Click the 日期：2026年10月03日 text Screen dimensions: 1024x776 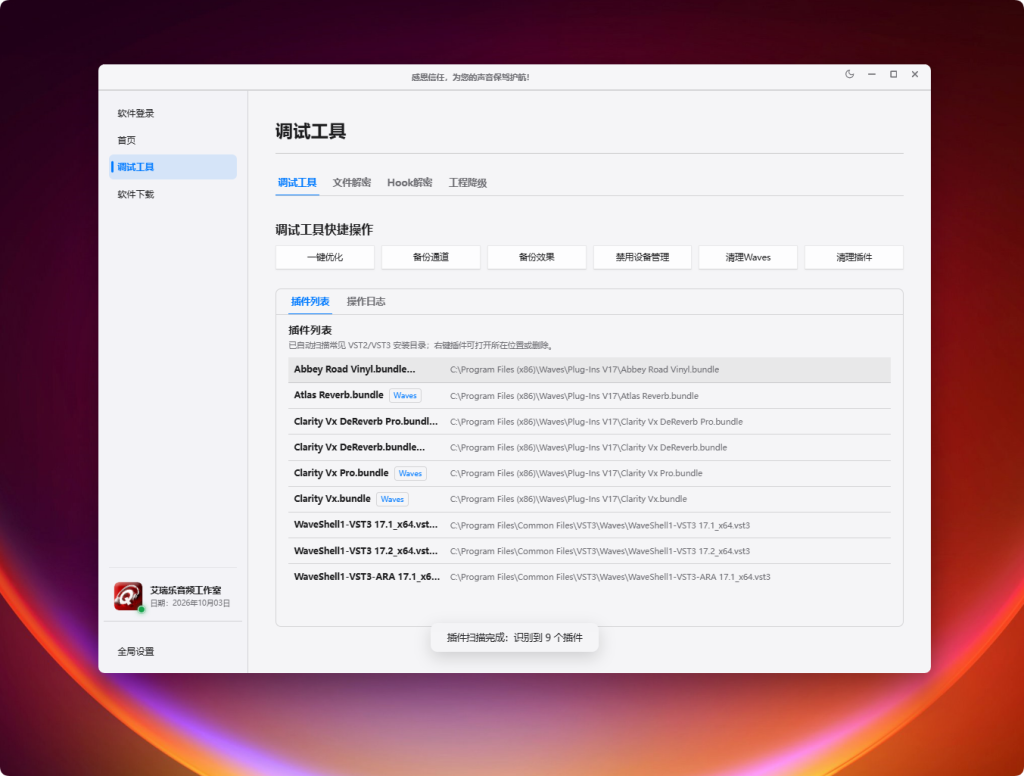[x=190, y=604]
